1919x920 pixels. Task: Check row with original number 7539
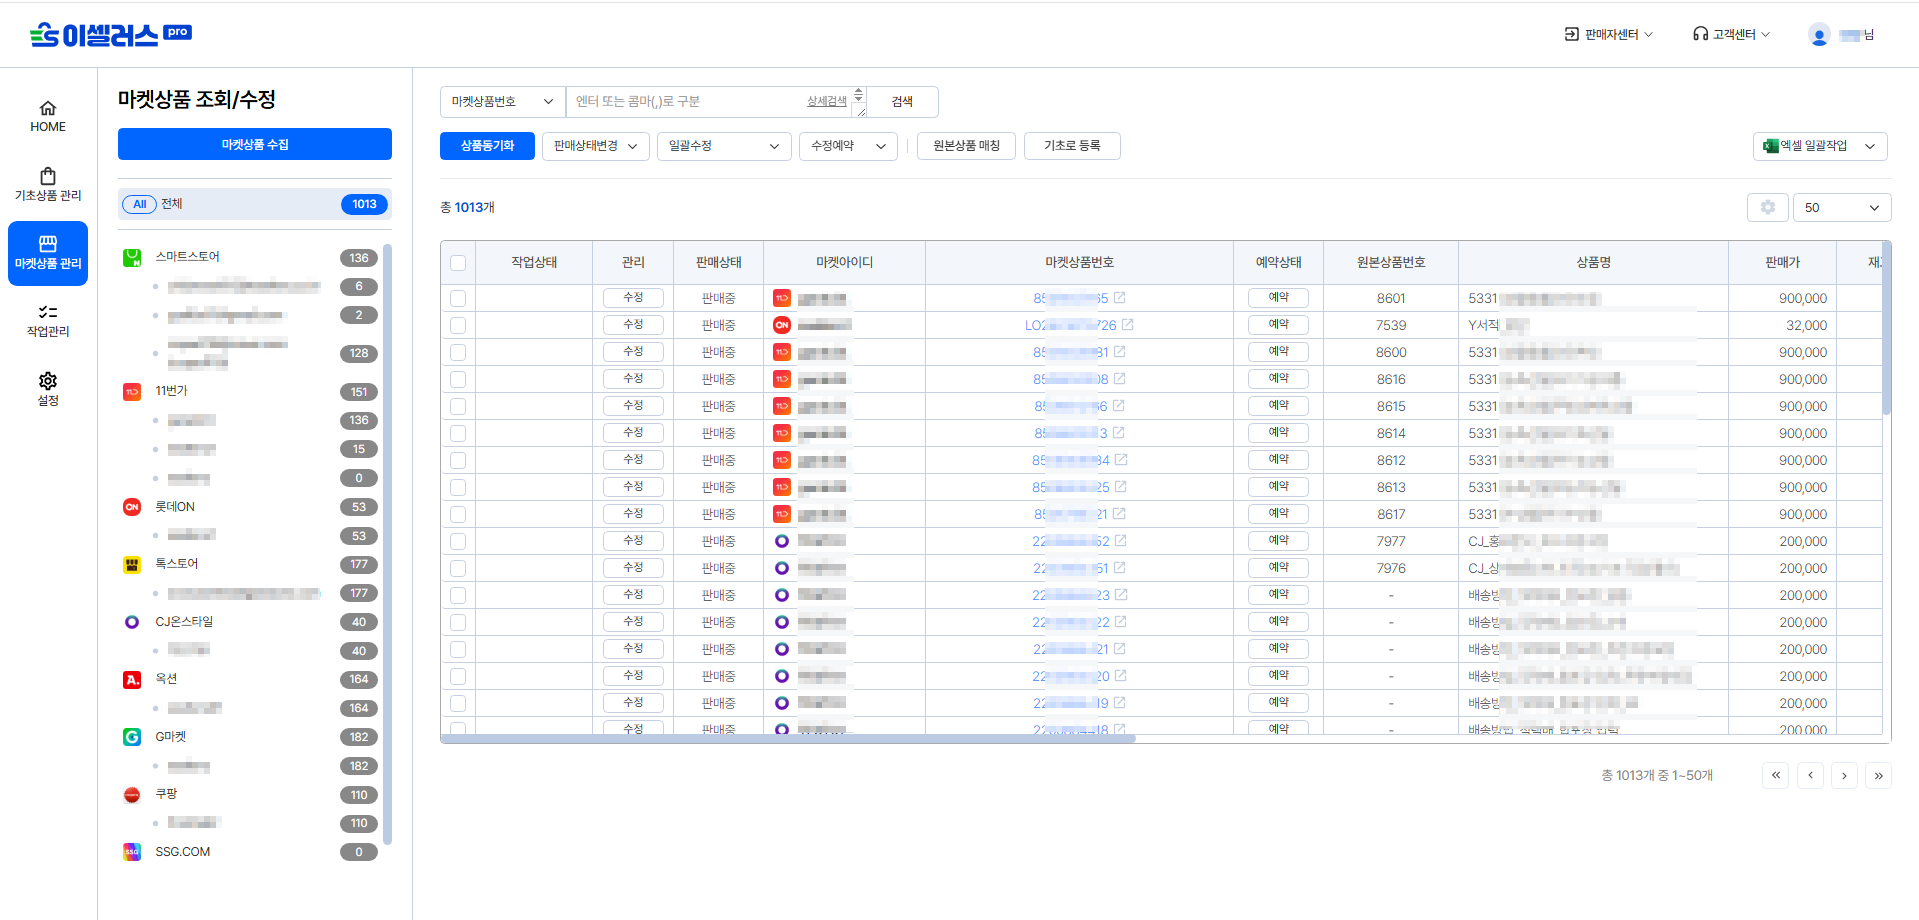(458, 325)
